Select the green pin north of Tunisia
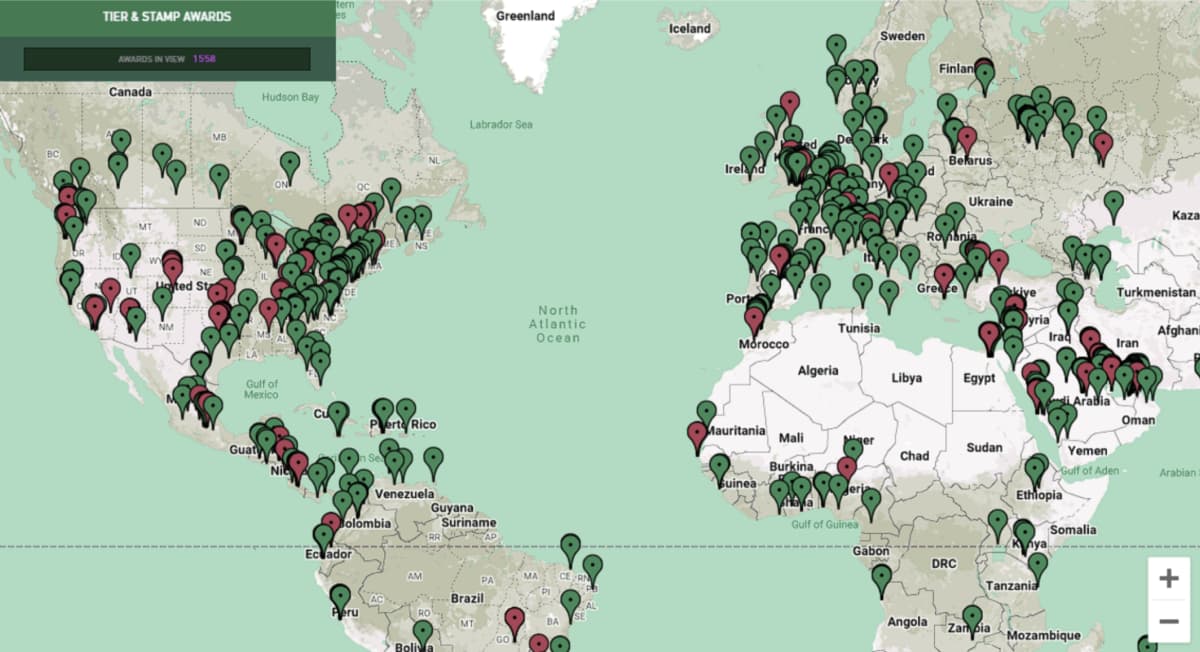Viewport: 1200px width, 652px height. 862,288
